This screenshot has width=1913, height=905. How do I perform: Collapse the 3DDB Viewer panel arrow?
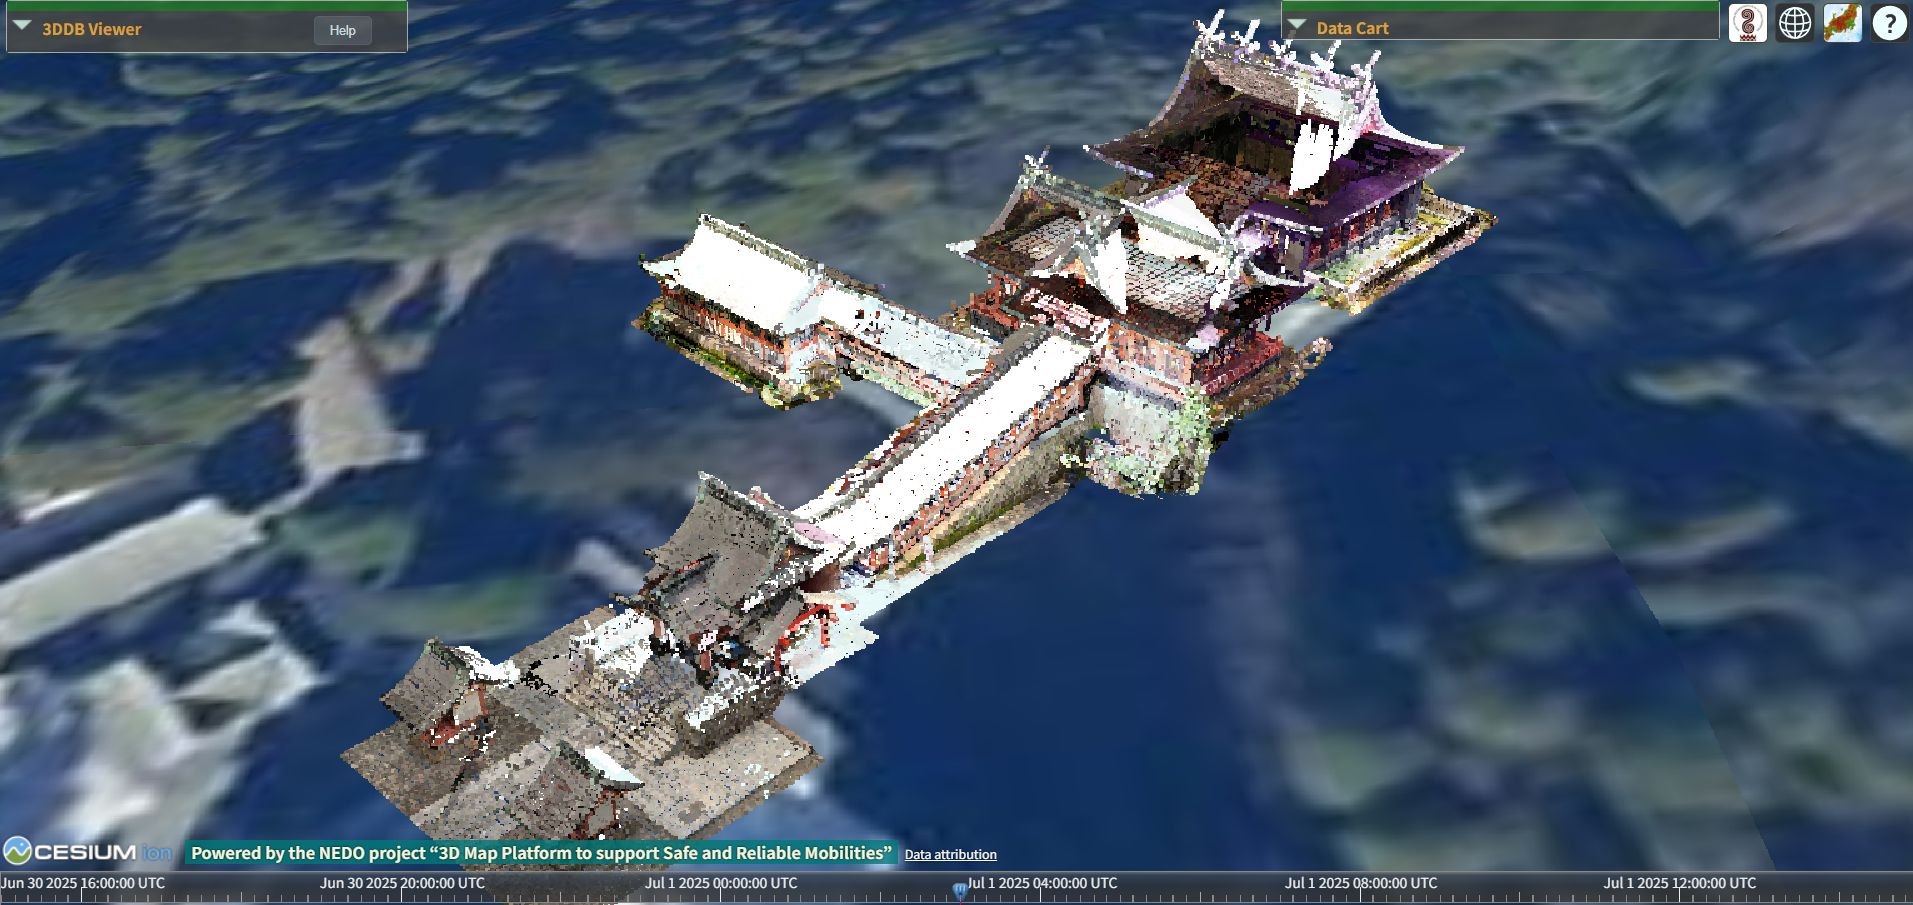click(x=22, y=27)
